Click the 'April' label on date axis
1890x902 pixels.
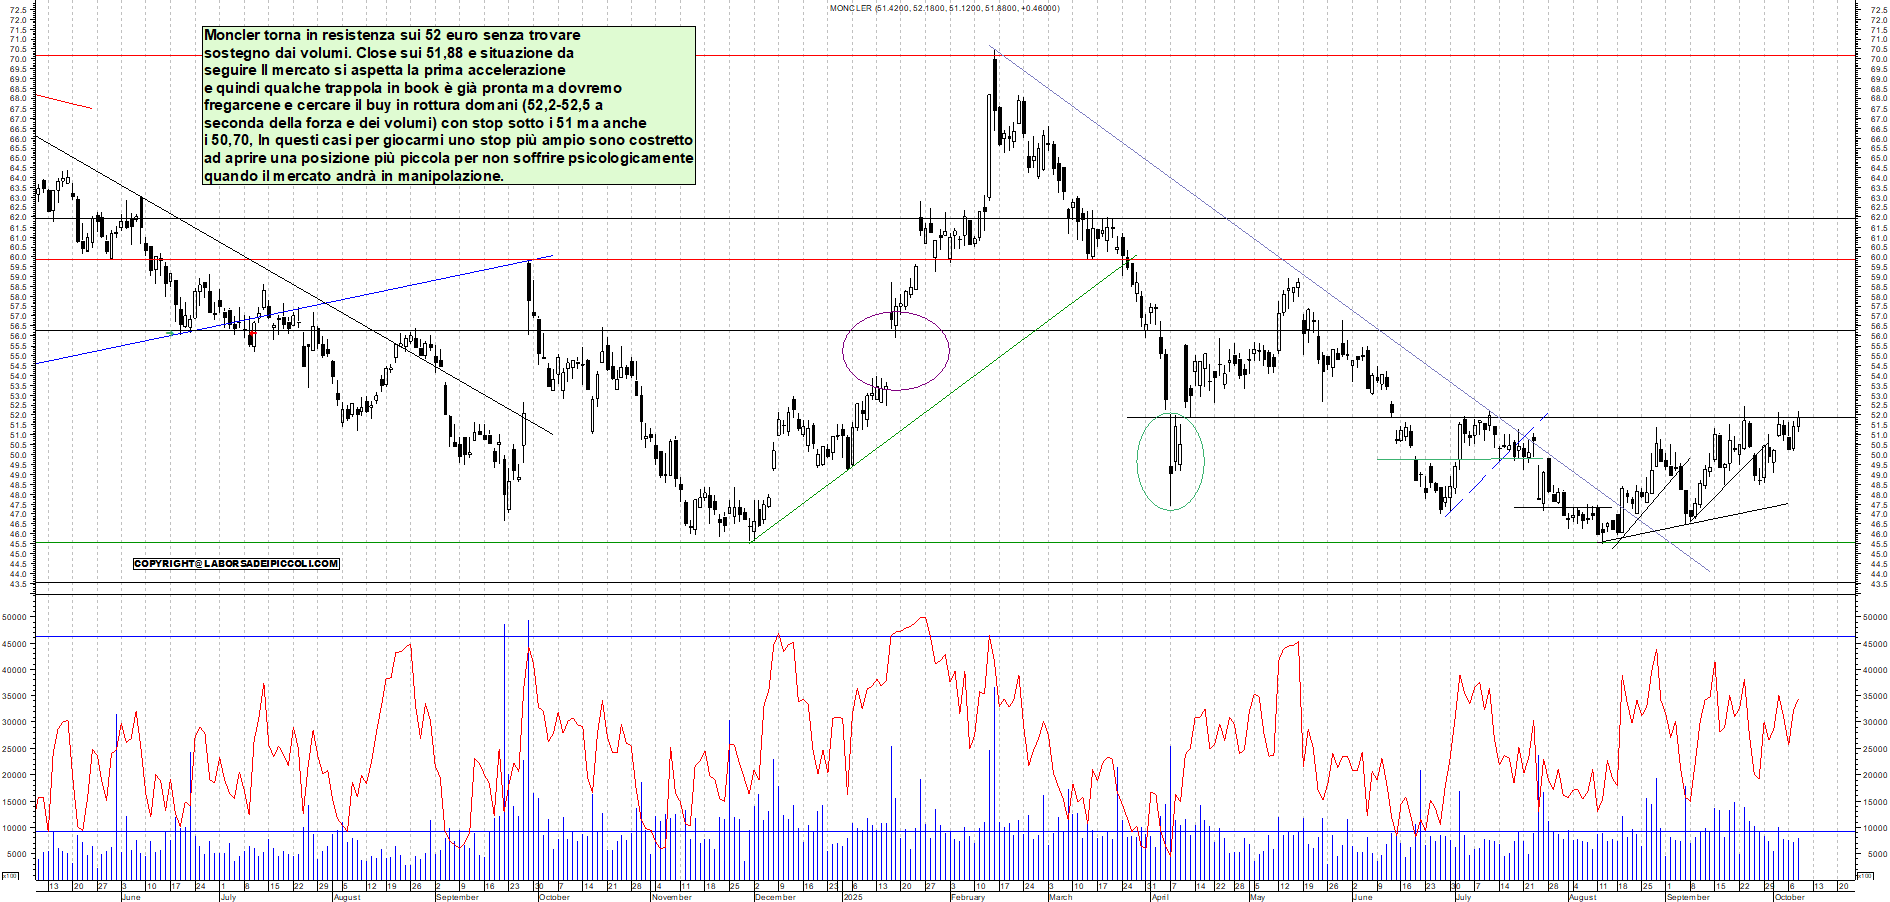(x=1160, y=897)
